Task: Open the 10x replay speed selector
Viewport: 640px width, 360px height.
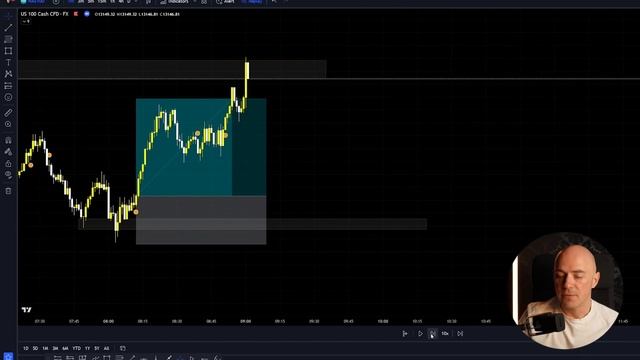Action: coord(445,333)
